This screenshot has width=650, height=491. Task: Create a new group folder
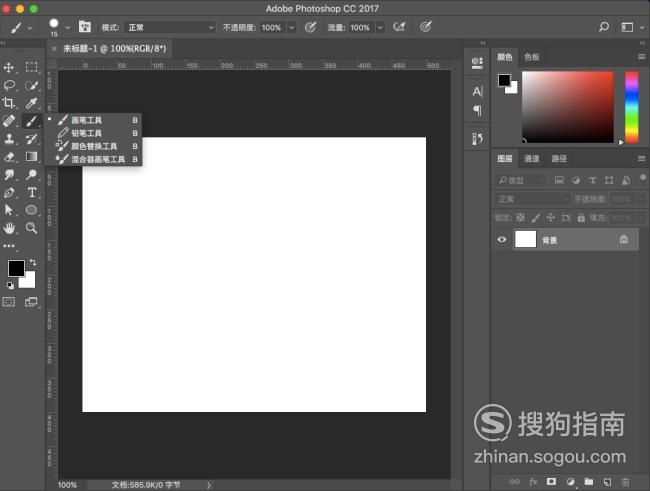click(x=589, y=481)
